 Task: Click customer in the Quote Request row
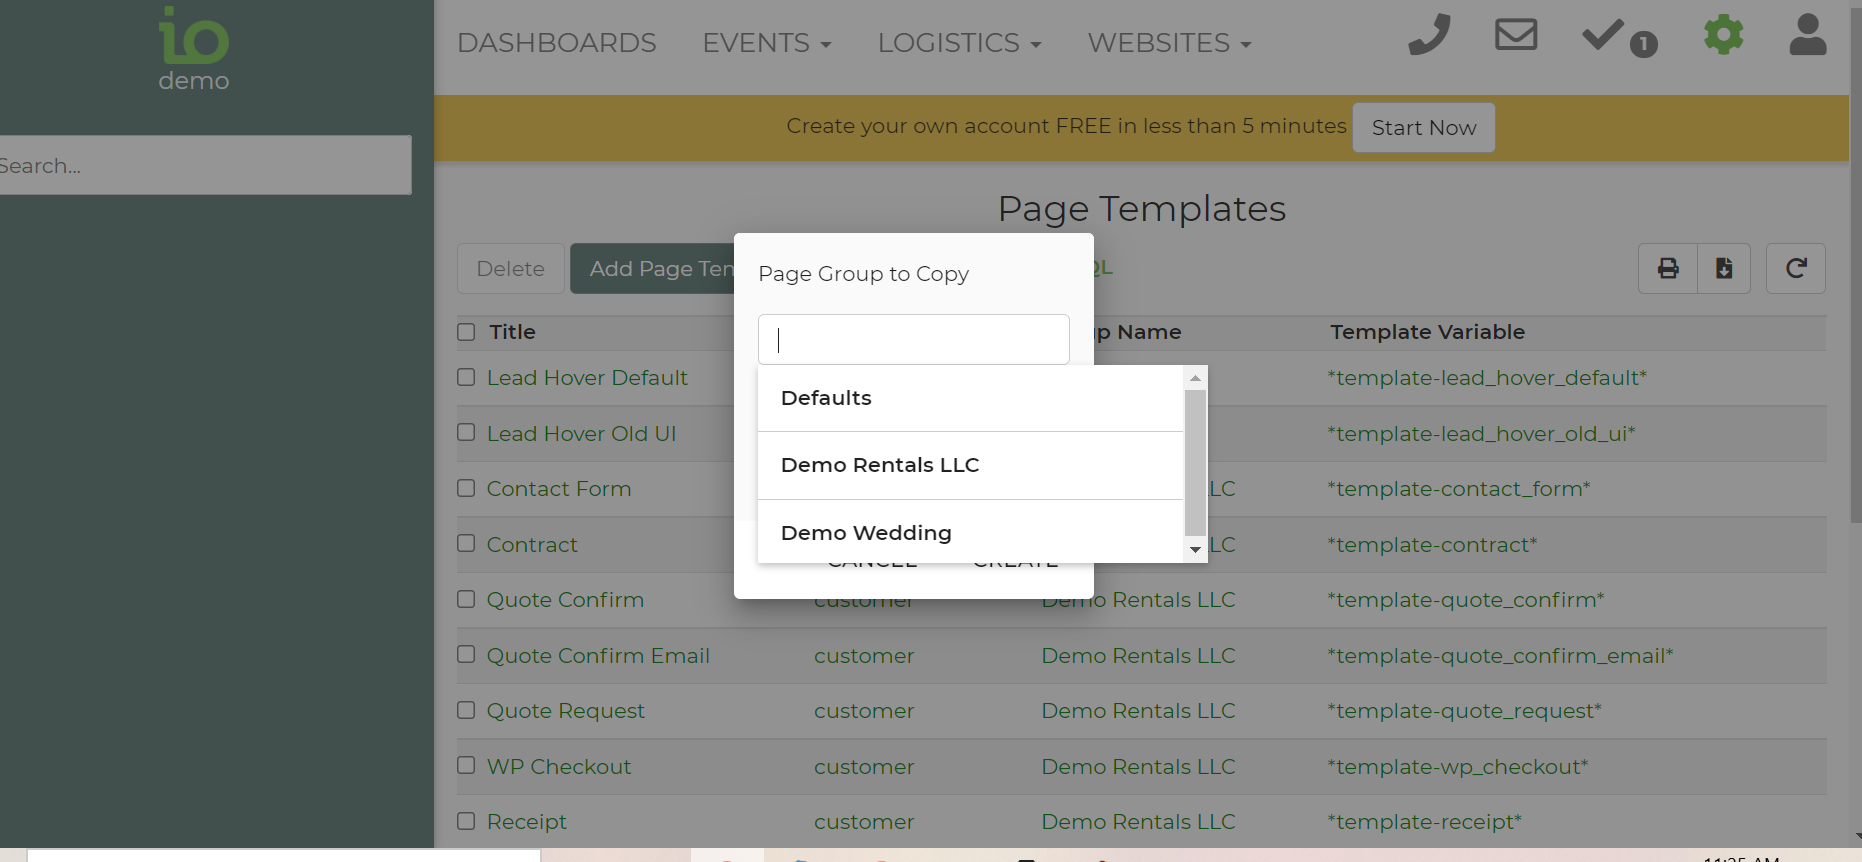[864, 711]
